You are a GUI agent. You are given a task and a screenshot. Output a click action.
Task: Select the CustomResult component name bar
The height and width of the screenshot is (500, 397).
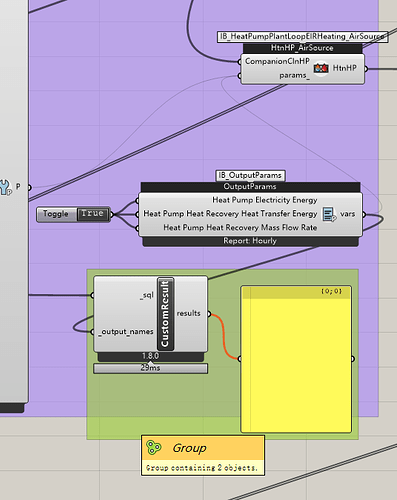165,314
